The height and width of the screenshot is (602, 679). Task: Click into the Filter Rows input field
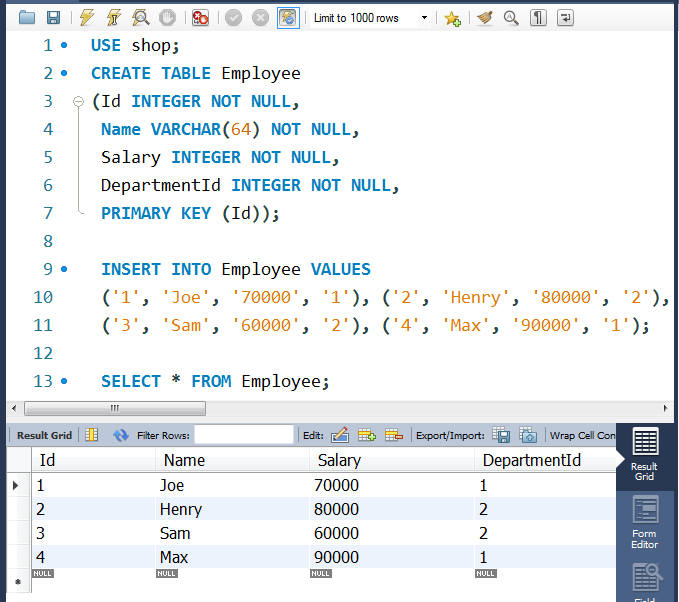point(244,435)
